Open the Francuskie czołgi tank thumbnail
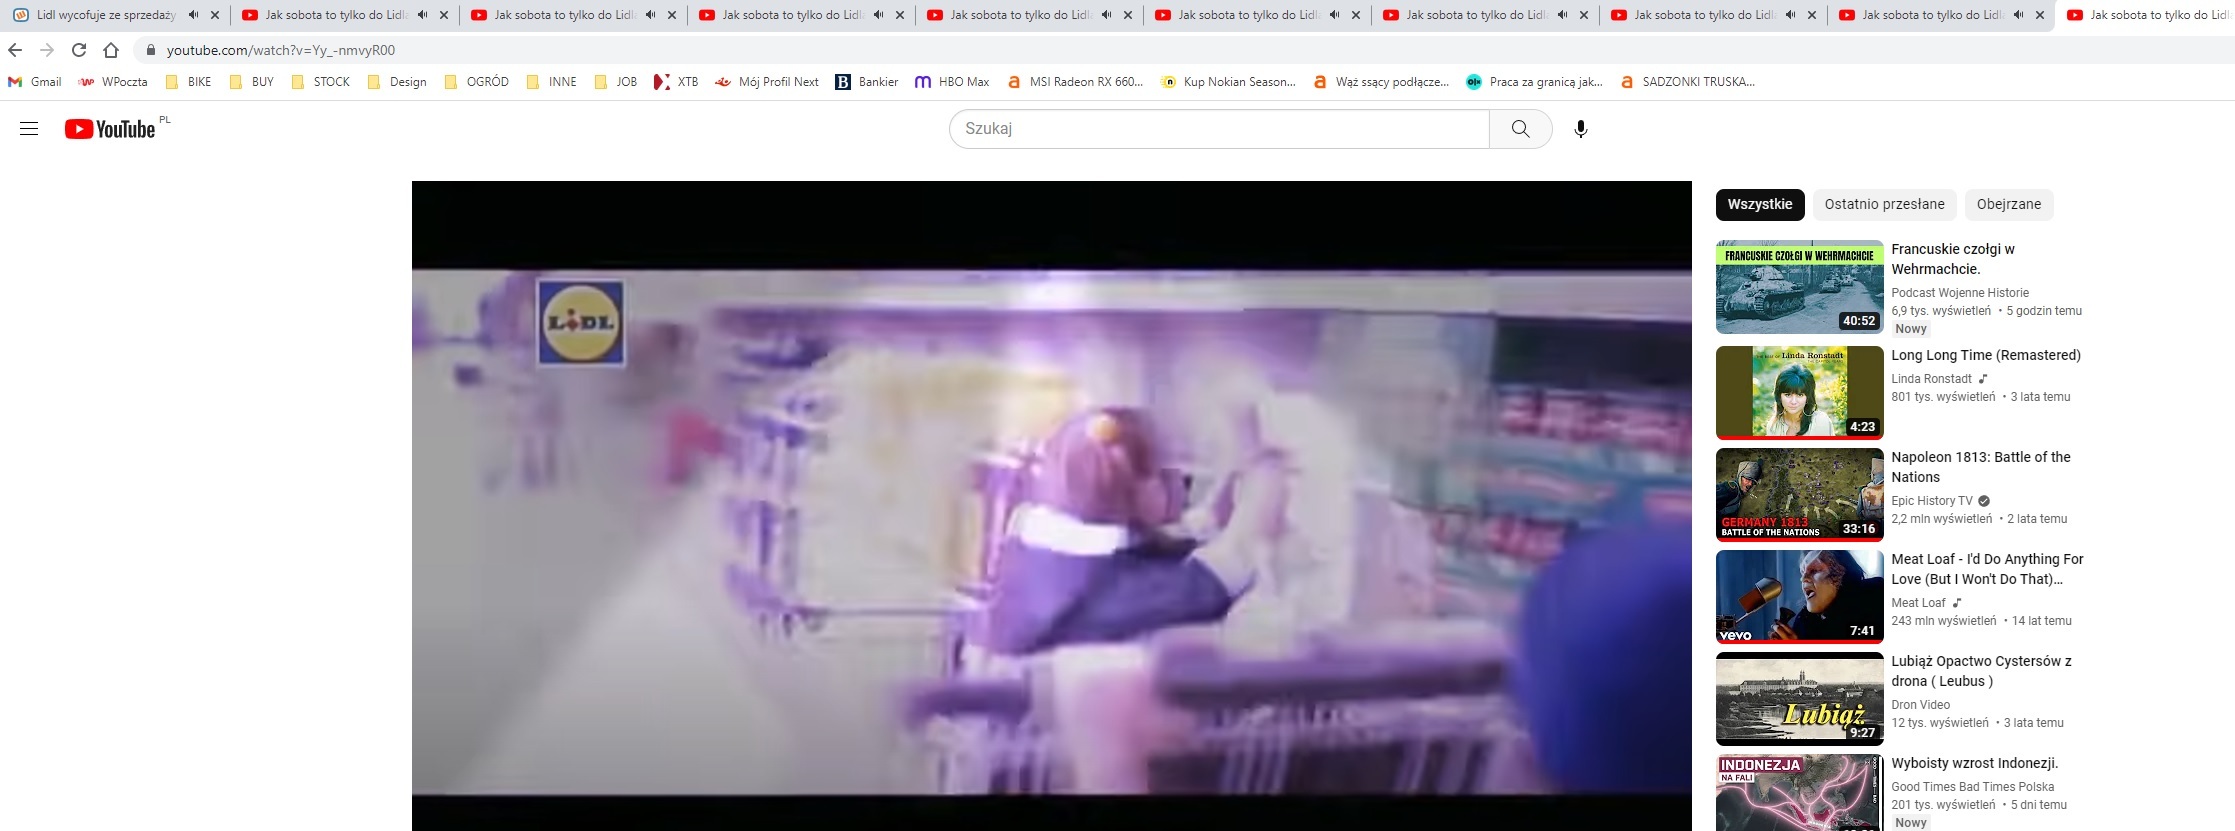 (1800, 287)
